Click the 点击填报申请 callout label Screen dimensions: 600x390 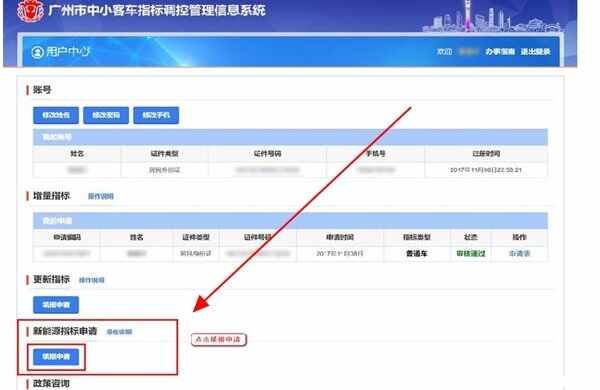[x=218, y=339]
